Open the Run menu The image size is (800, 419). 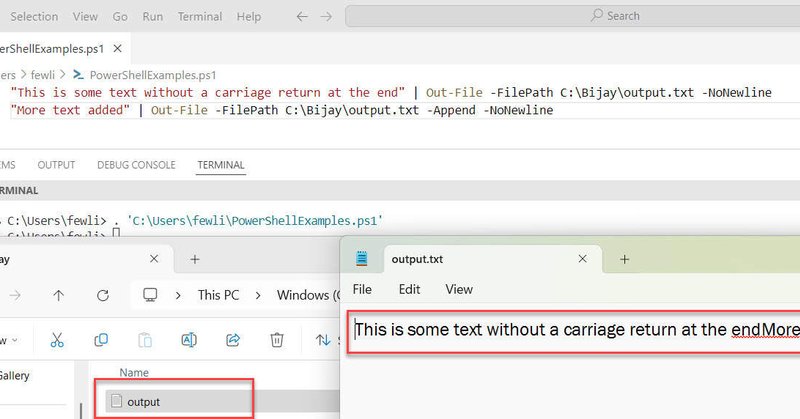coord(153,16)
